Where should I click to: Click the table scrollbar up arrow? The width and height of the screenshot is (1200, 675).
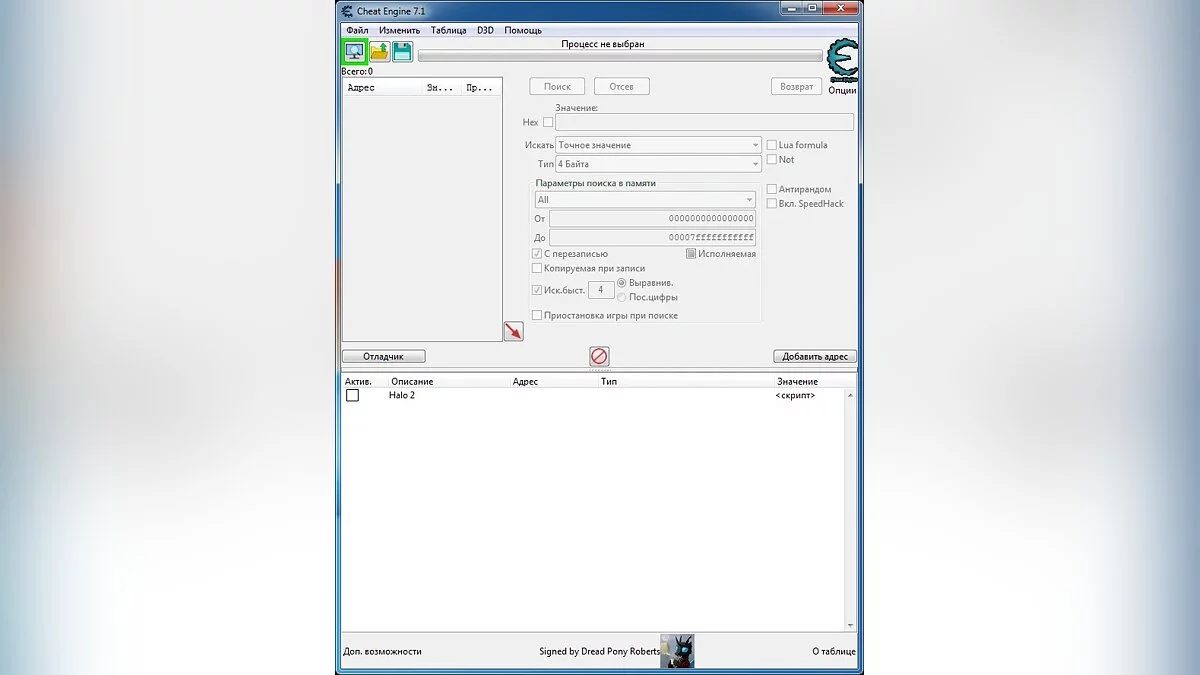[851, 395]
